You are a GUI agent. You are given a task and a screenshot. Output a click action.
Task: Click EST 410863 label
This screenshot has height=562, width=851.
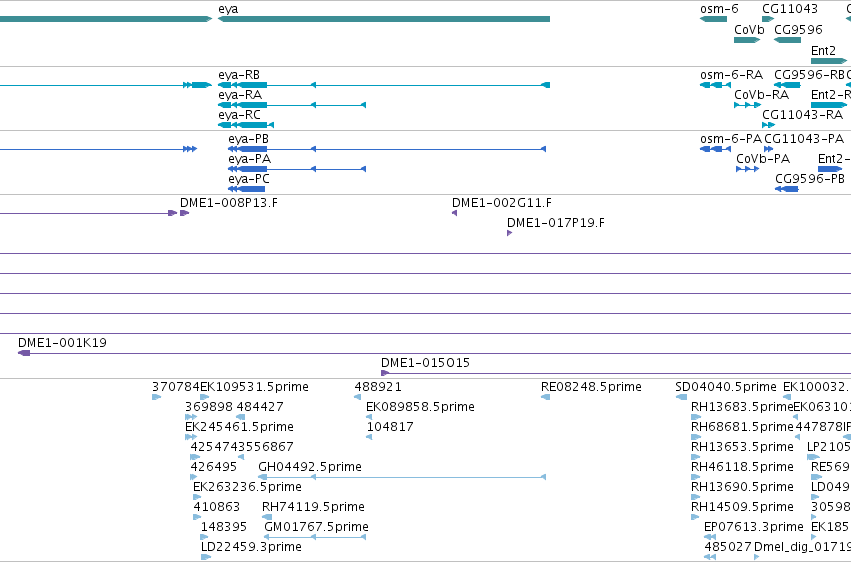coord(217,507)
